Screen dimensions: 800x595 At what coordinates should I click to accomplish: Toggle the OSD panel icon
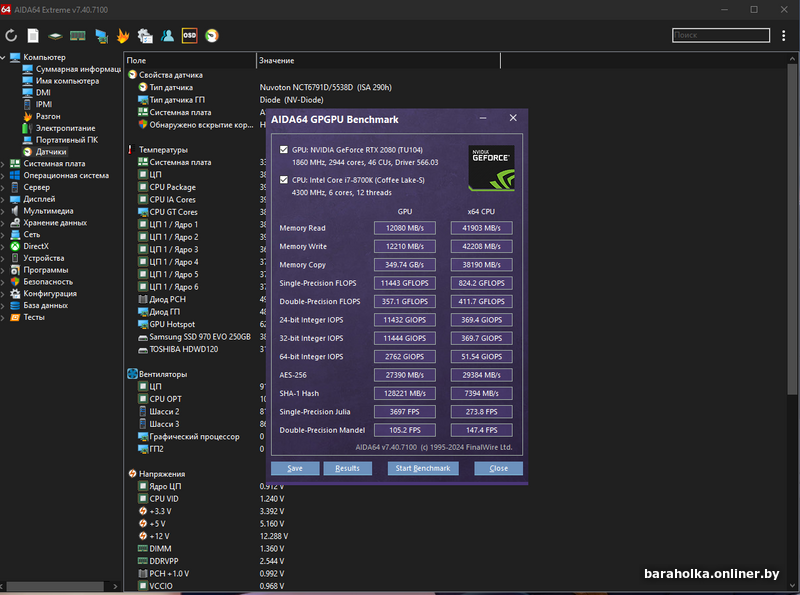(x=189, y=35)
